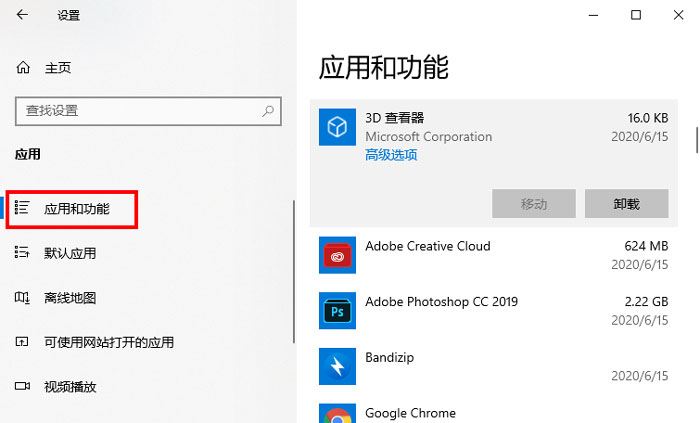Select 应用和功能 in the sidebar
700x423 pixels.
click(x=77, y=209)
